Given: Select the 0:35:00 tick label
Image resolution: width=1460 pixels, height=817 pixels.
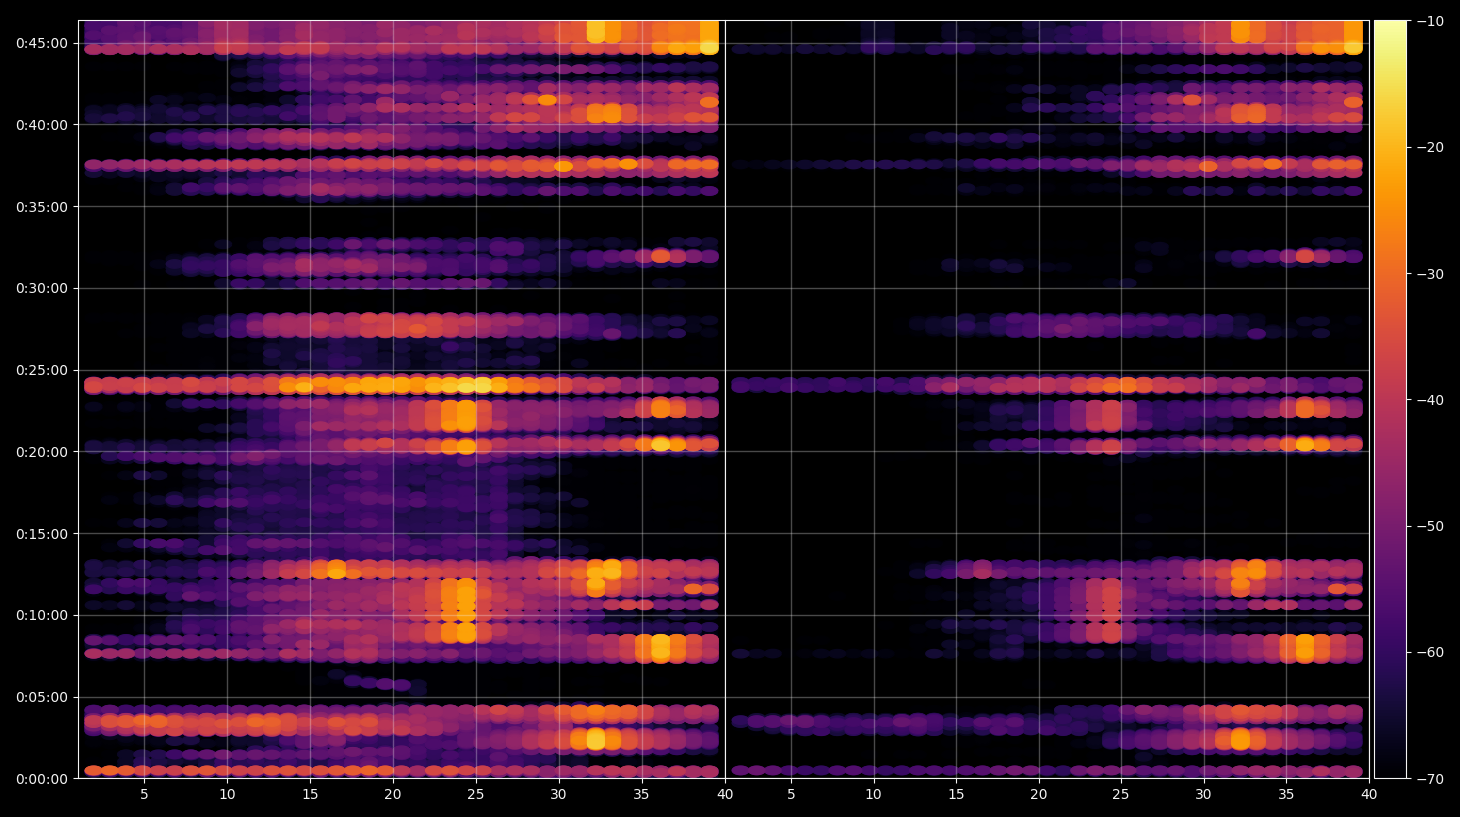Looking at the screenshot, I should coord(42,207).
